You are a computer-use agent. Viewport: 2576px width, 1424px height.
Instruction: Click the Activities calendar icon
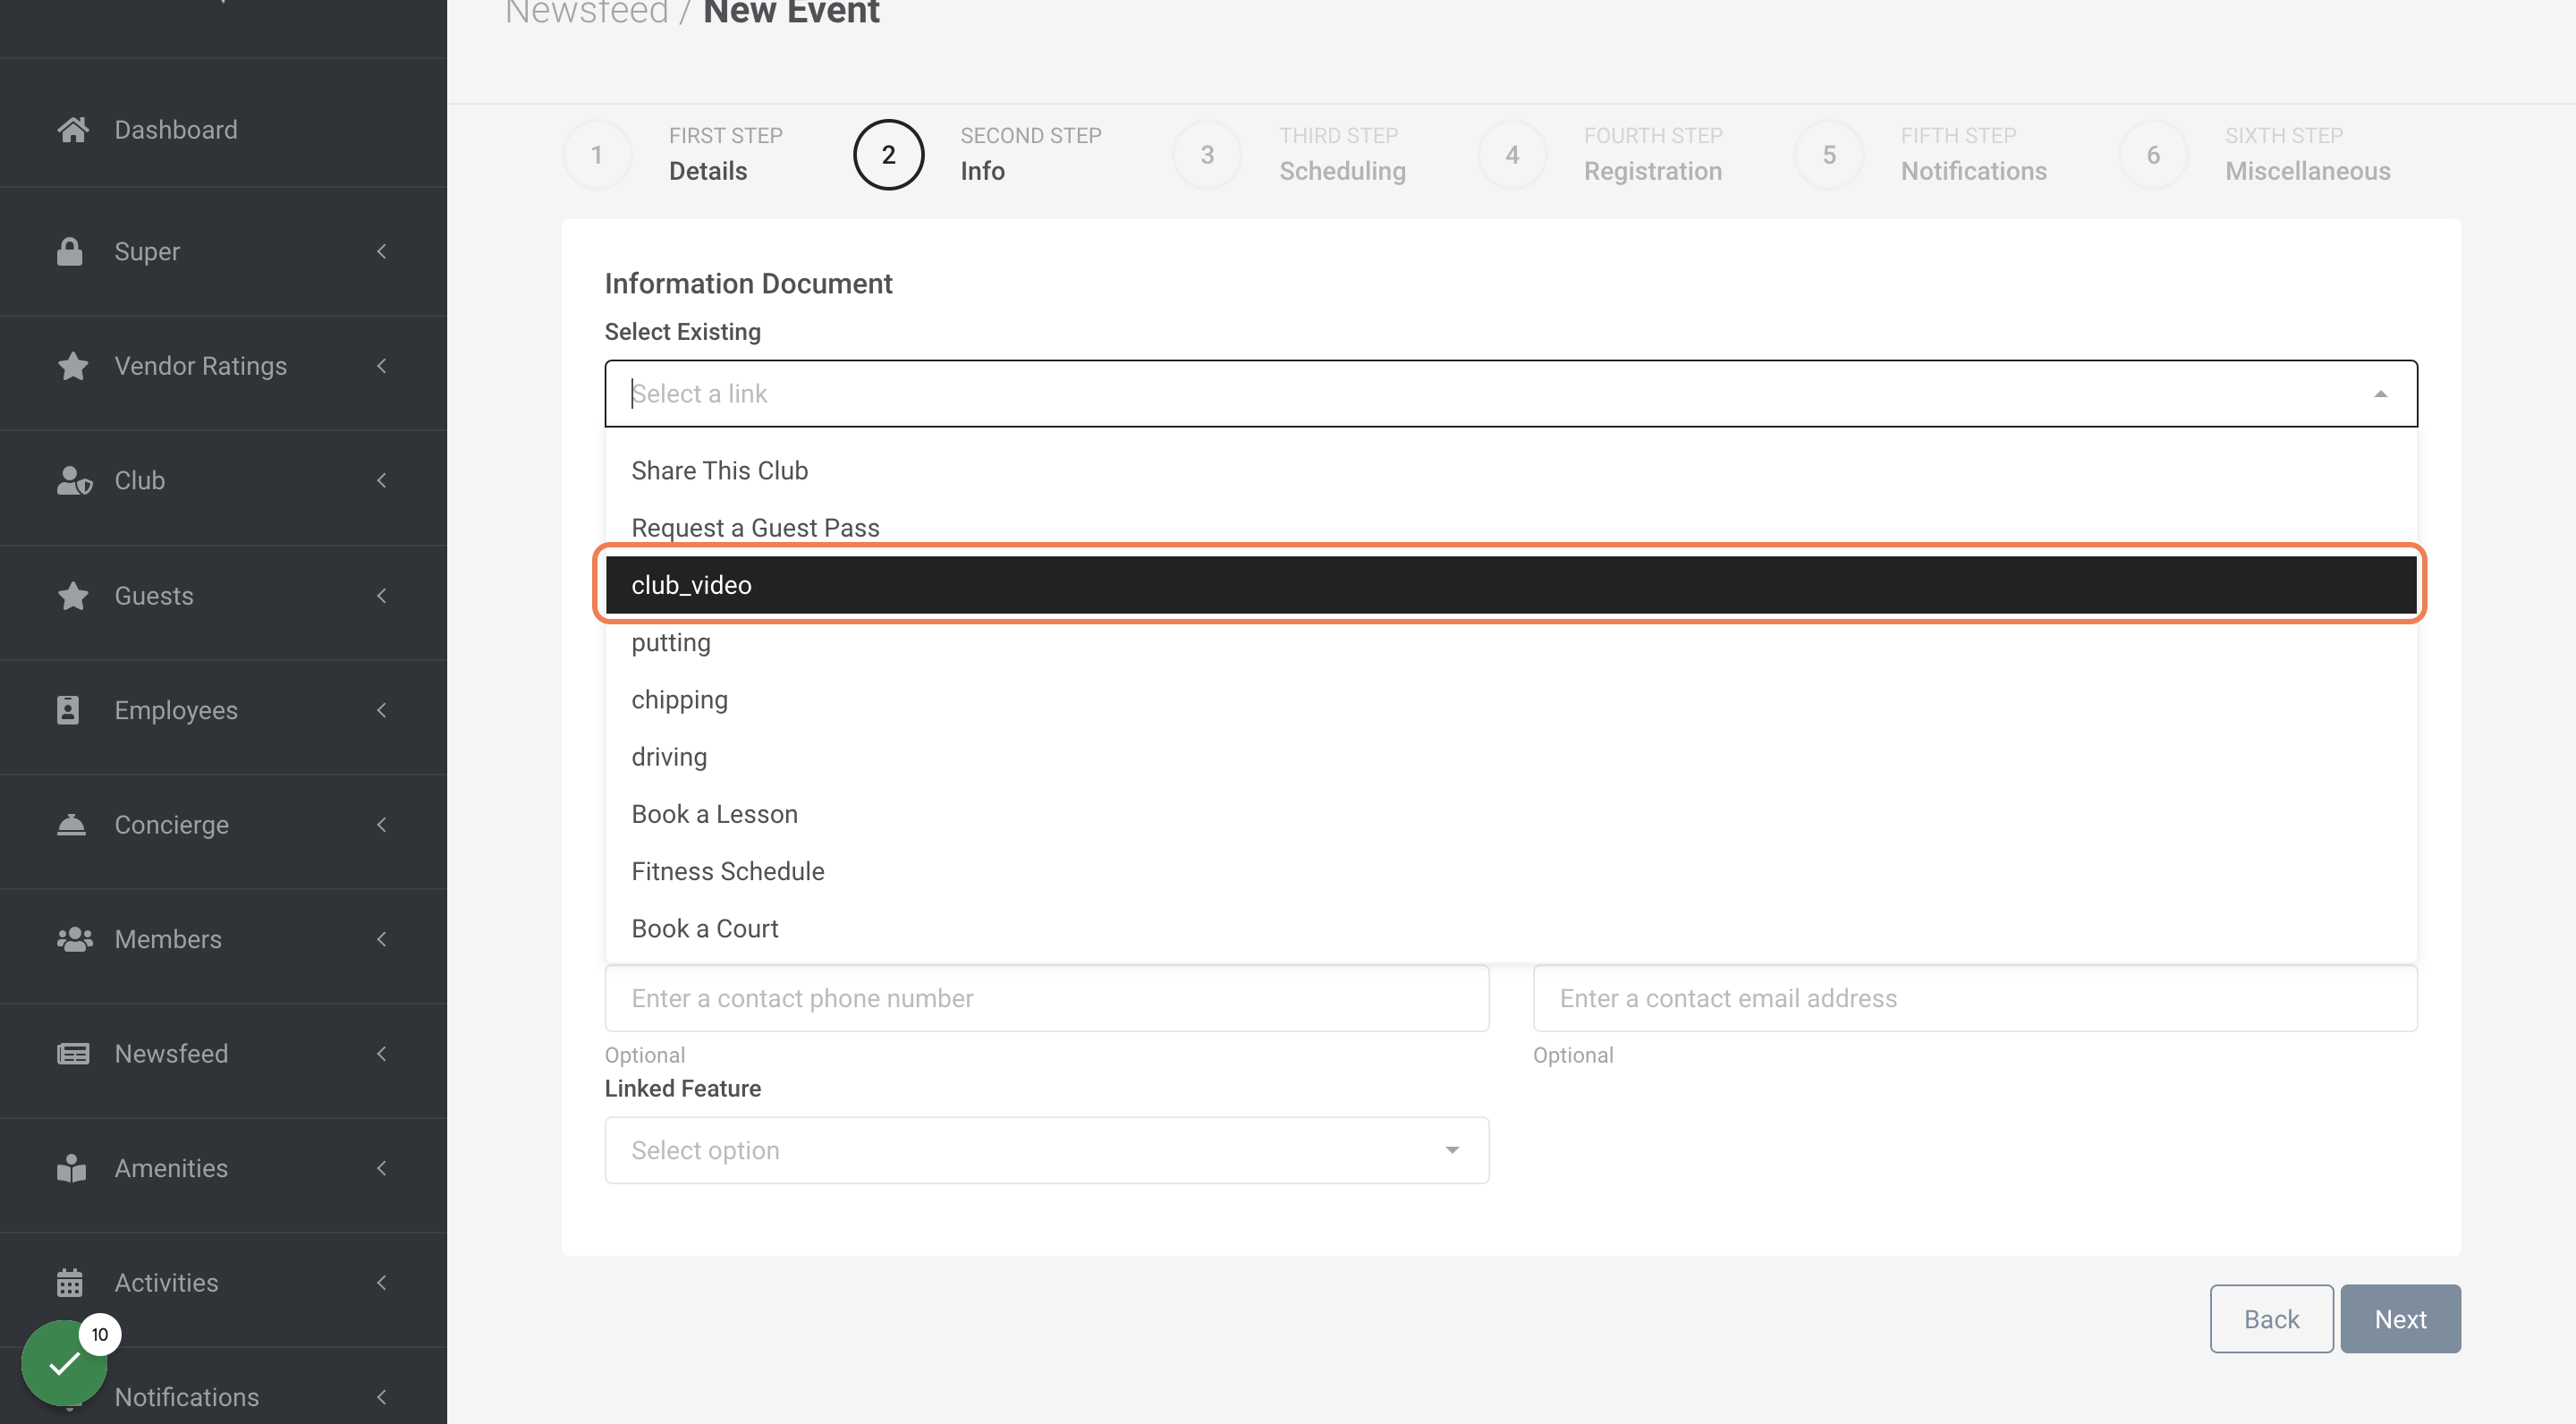point(70,1282)
